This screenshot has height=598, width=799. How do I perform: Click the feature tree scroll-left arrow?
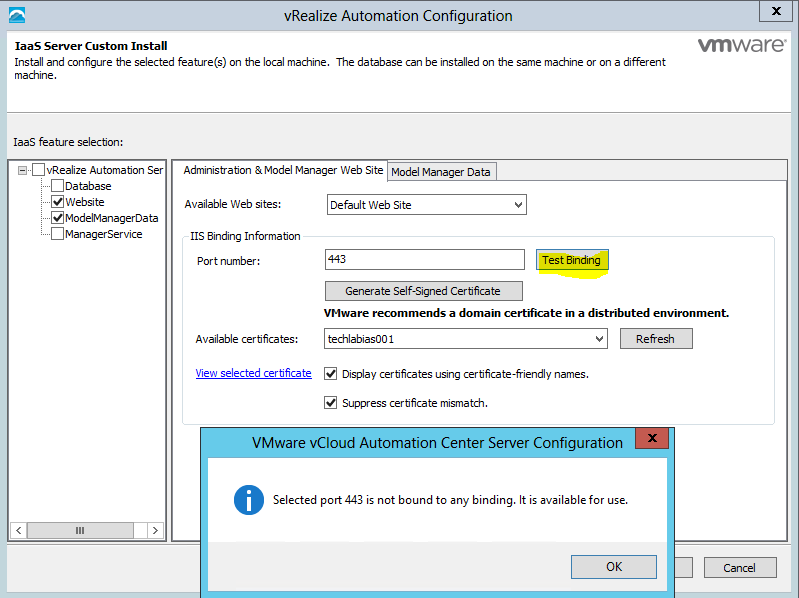point(19,530)
